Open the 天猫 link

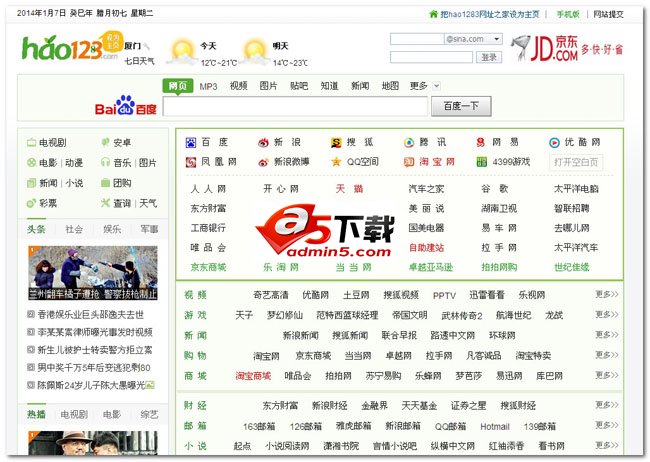pyautogui.click(x=349, y=189)
